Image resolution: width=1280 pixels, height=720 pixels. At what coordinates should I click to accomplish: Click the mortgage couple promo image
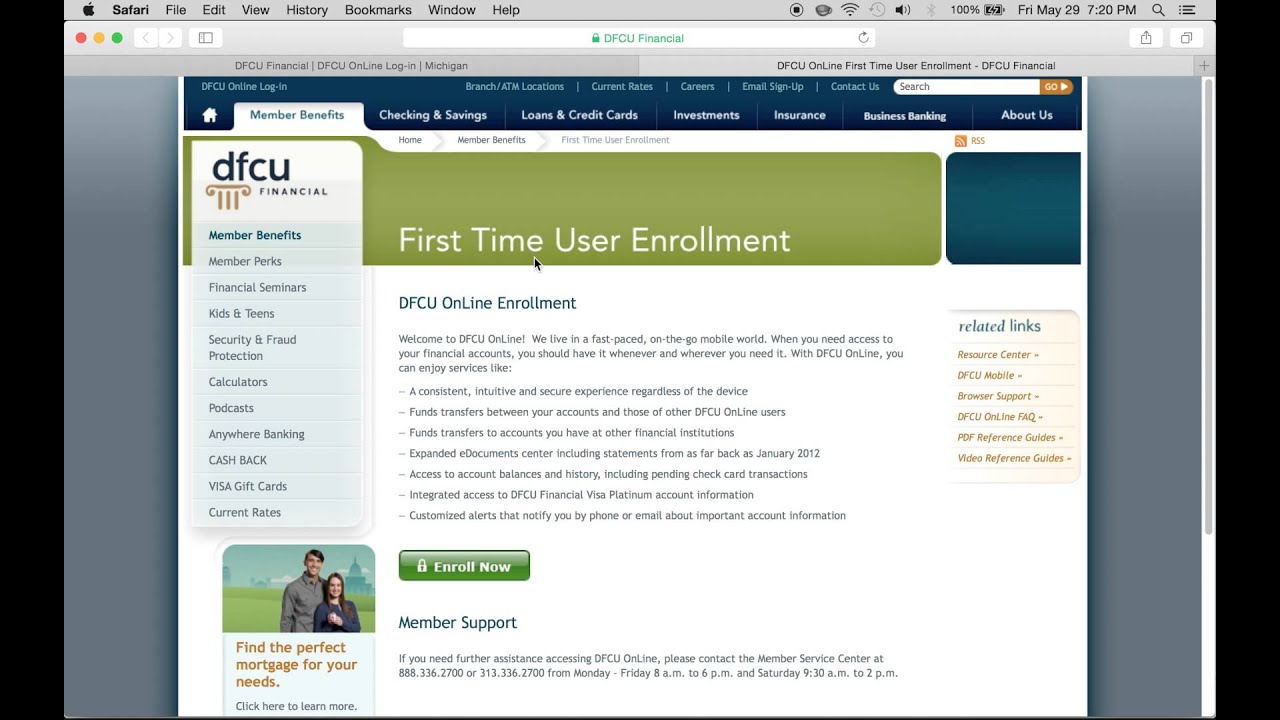click(x=299, y=589)
